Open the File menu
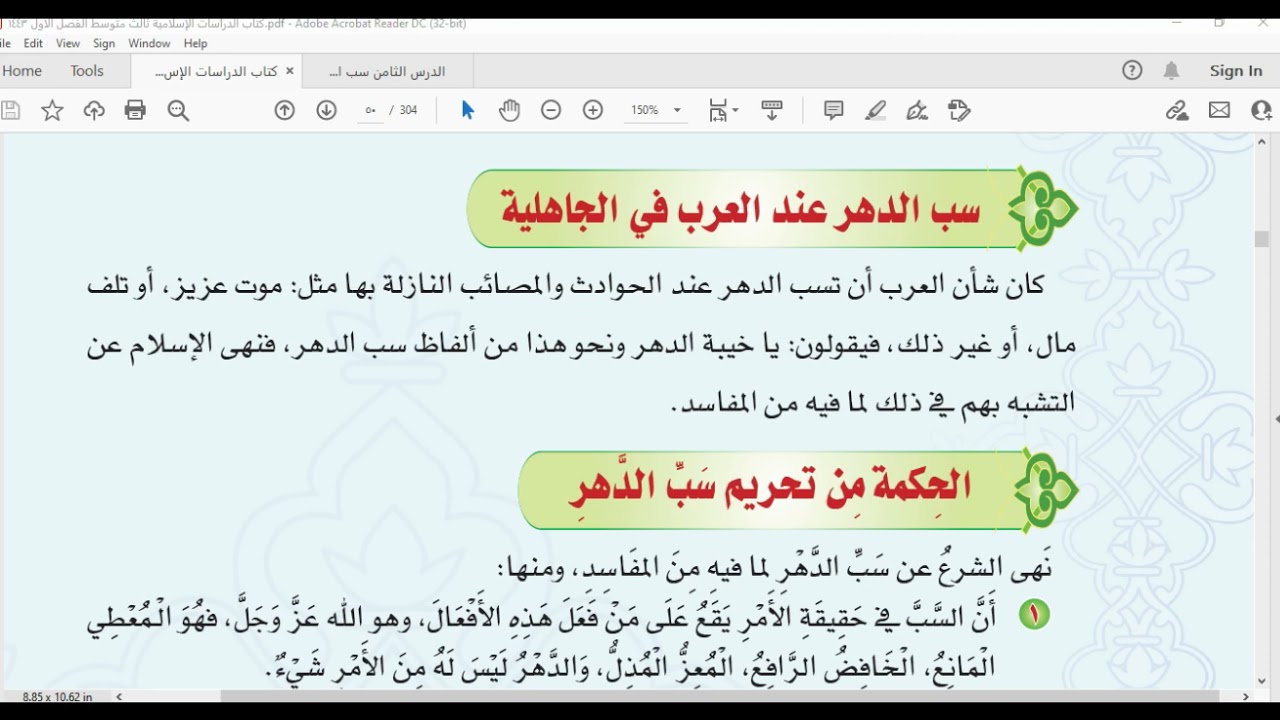This screenshot has height=720, width=1280. (5, 43)
